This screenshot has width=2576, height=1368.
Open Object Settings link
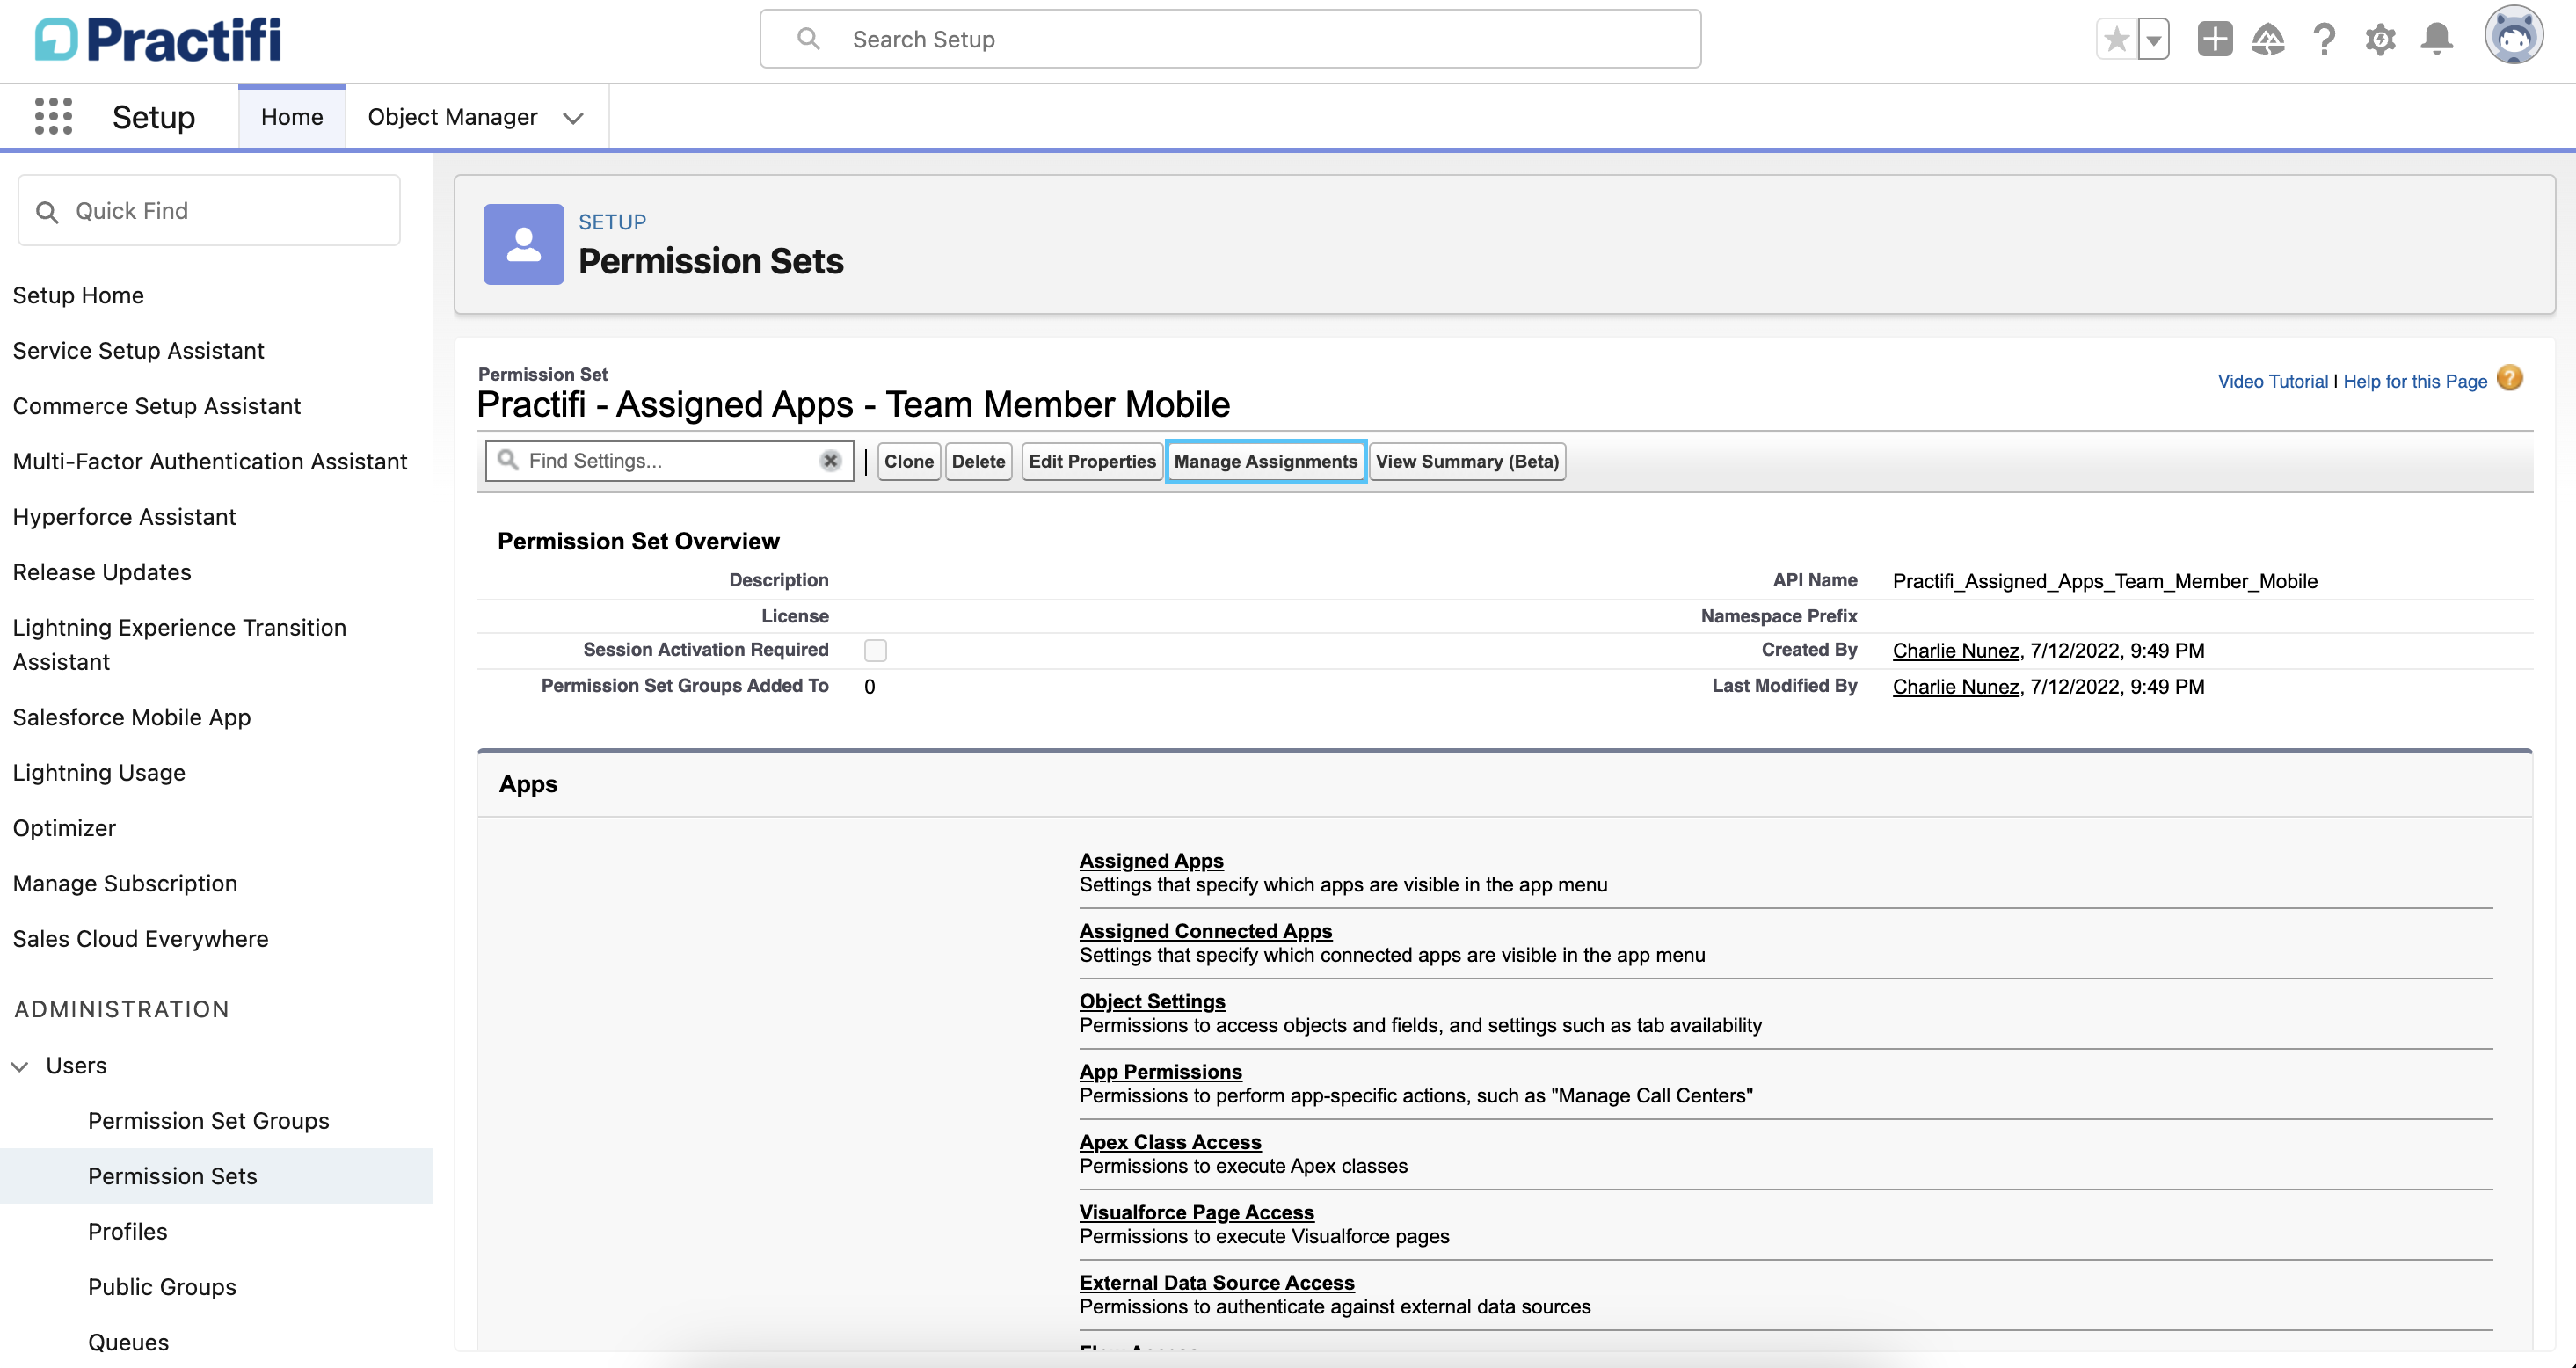point(1152,1001)
